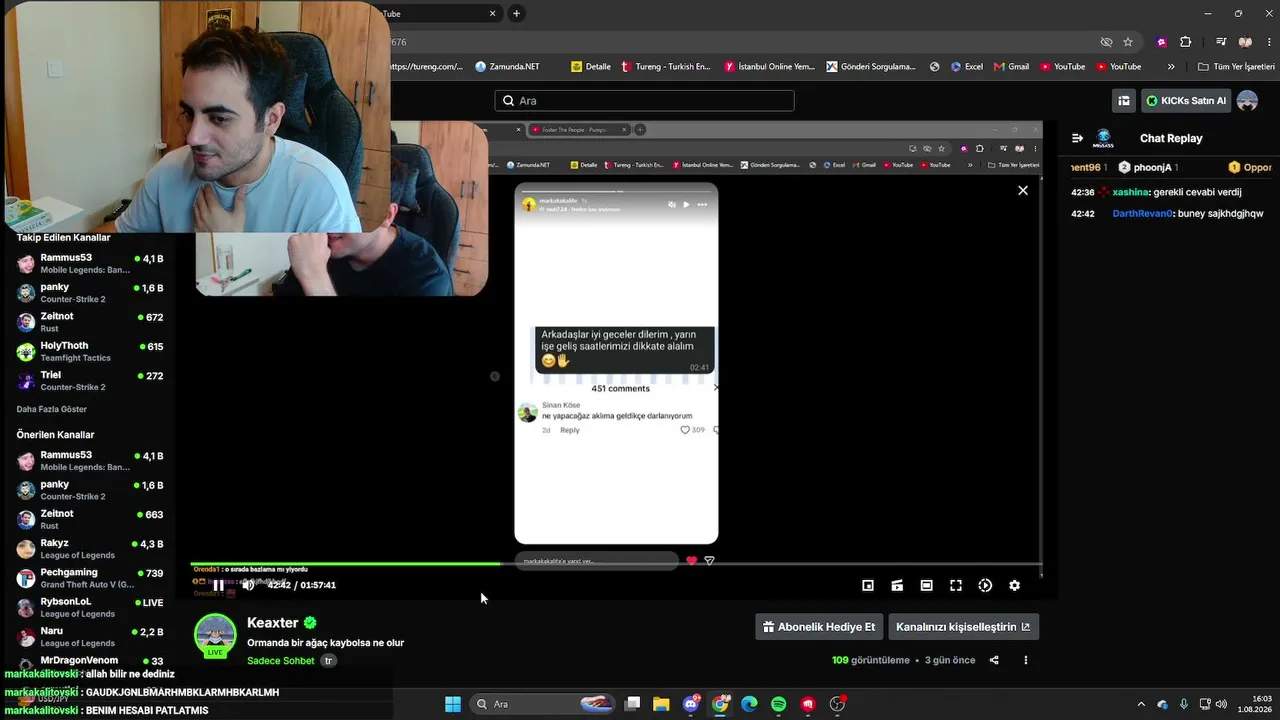Open the Keaxter channel avatar

tap(215, 635)
